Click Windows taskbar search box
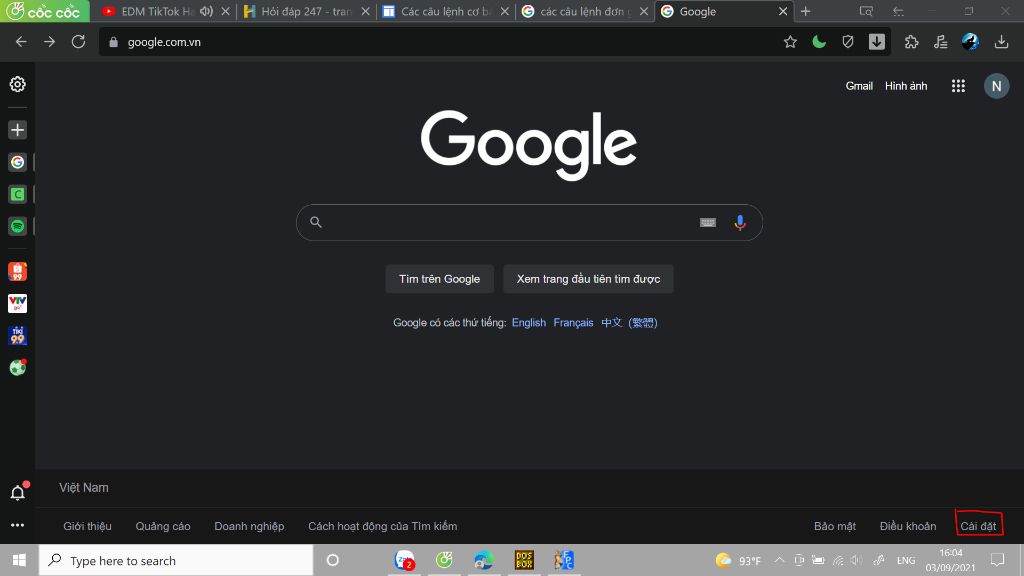 pyautogui.click(x=176, y=560)
